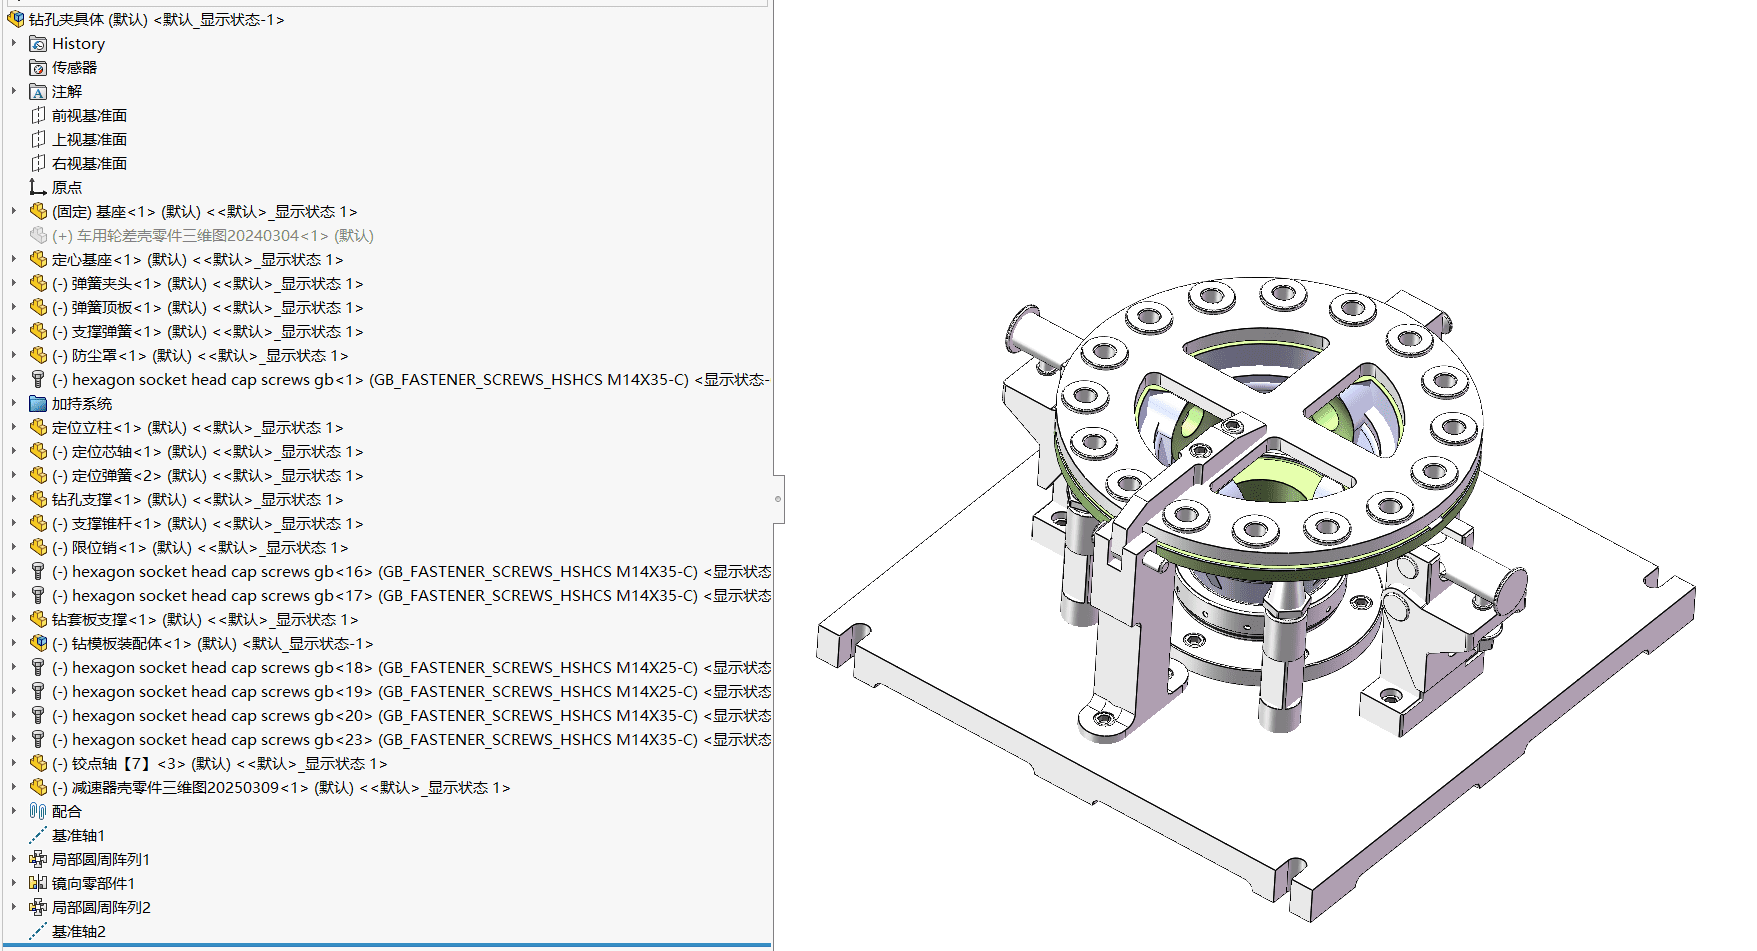Click the 加持系统 folder icon
The width and height of the screenshot is (1757, 951).
click(x=38, y=404)
